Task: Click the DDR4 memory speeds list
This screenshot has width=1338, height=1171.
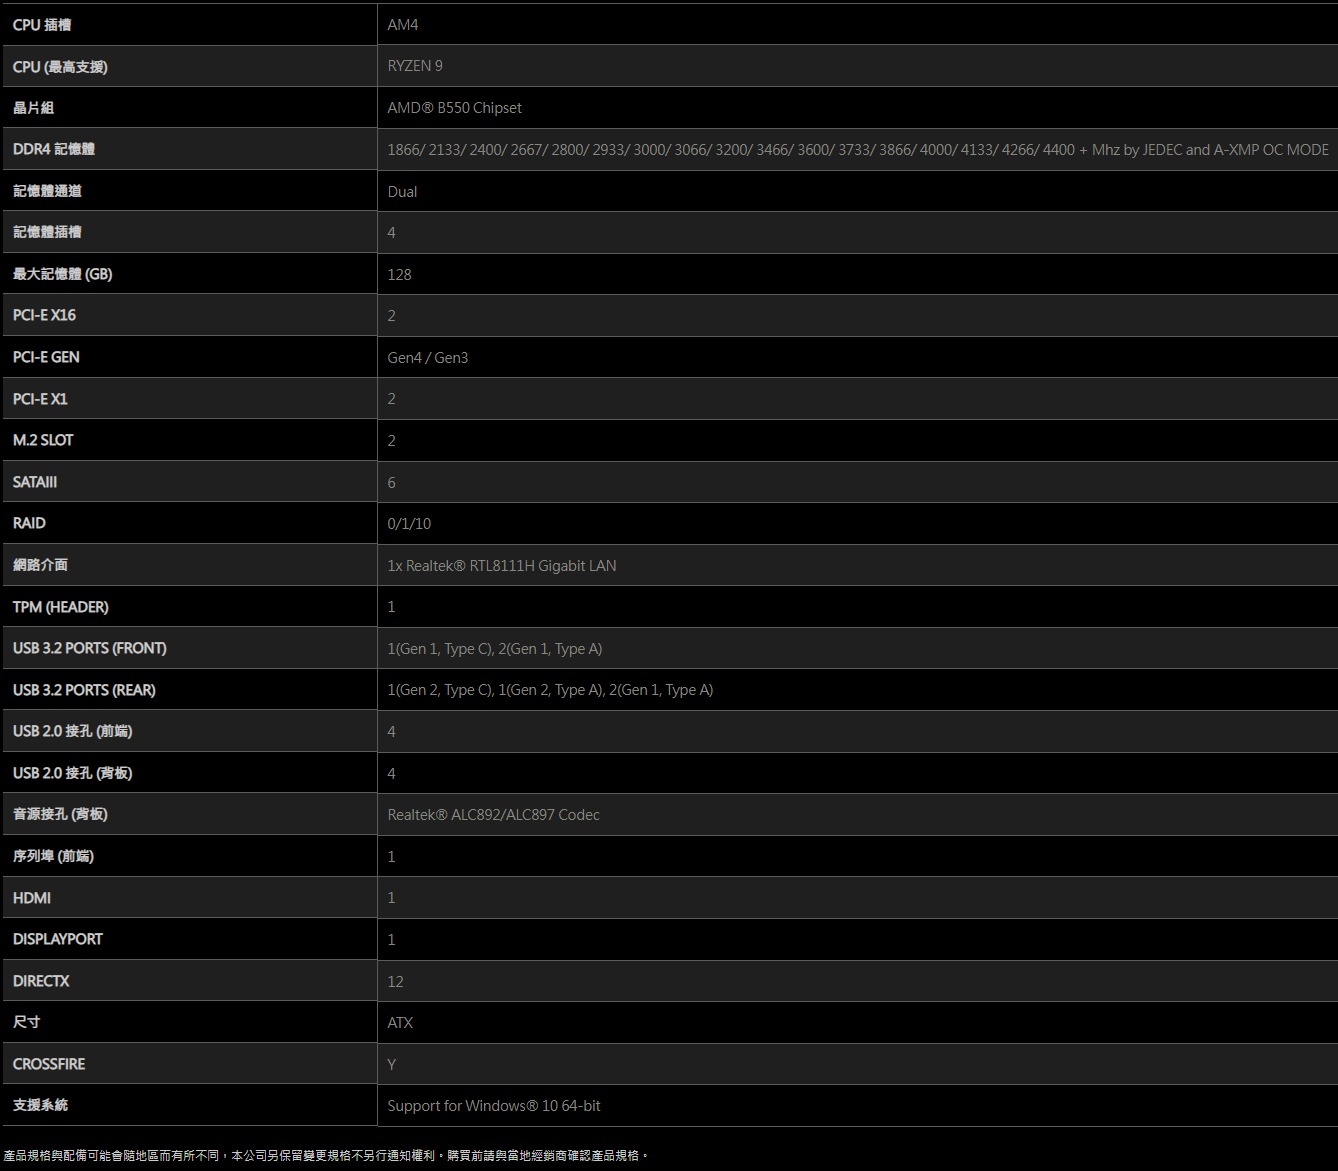Action: coord(857,150)
